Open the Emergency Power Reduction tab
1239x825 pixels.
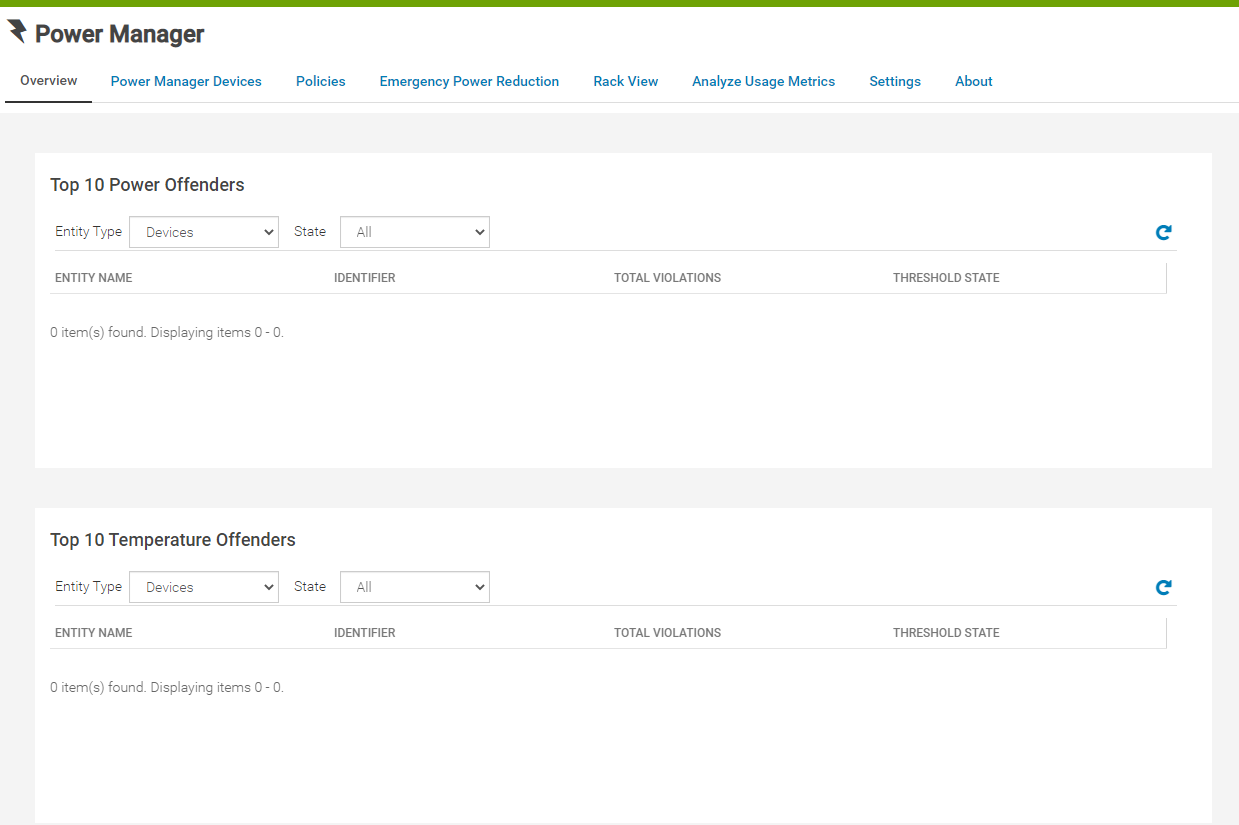469,82
